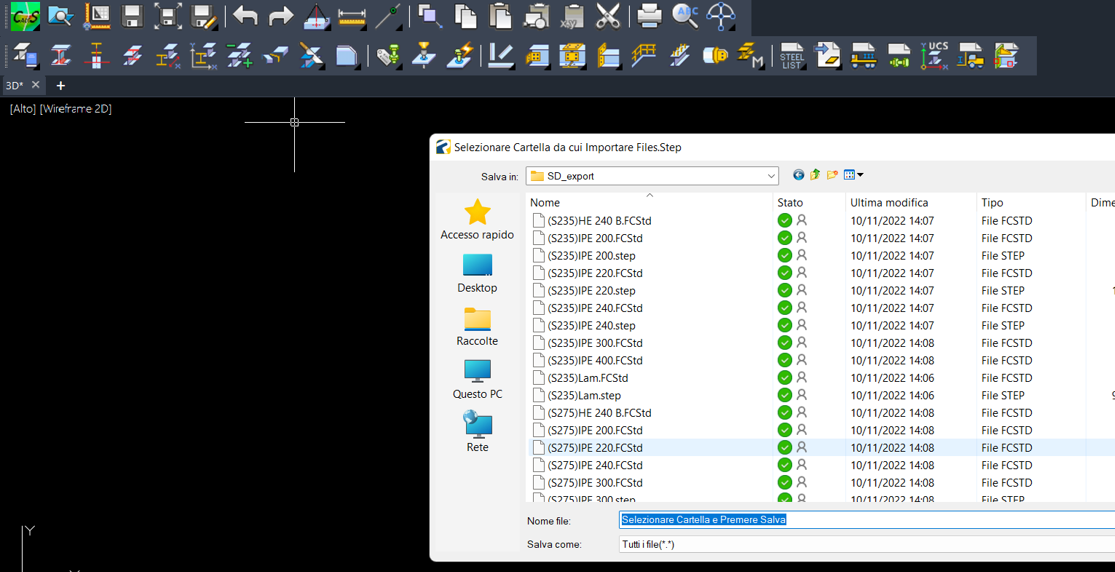Image resolution: width=1115 pixels, height=572 pixels.
Task: Open the view menu dropdown in dialog
Action: pos(853,175)
